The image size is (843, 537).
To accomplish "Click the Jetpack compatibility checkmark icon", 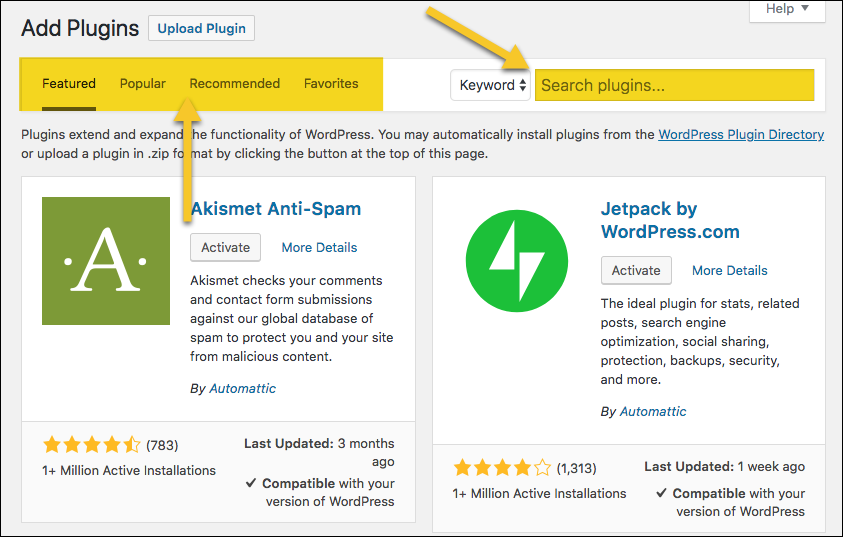I will point(661,492).
